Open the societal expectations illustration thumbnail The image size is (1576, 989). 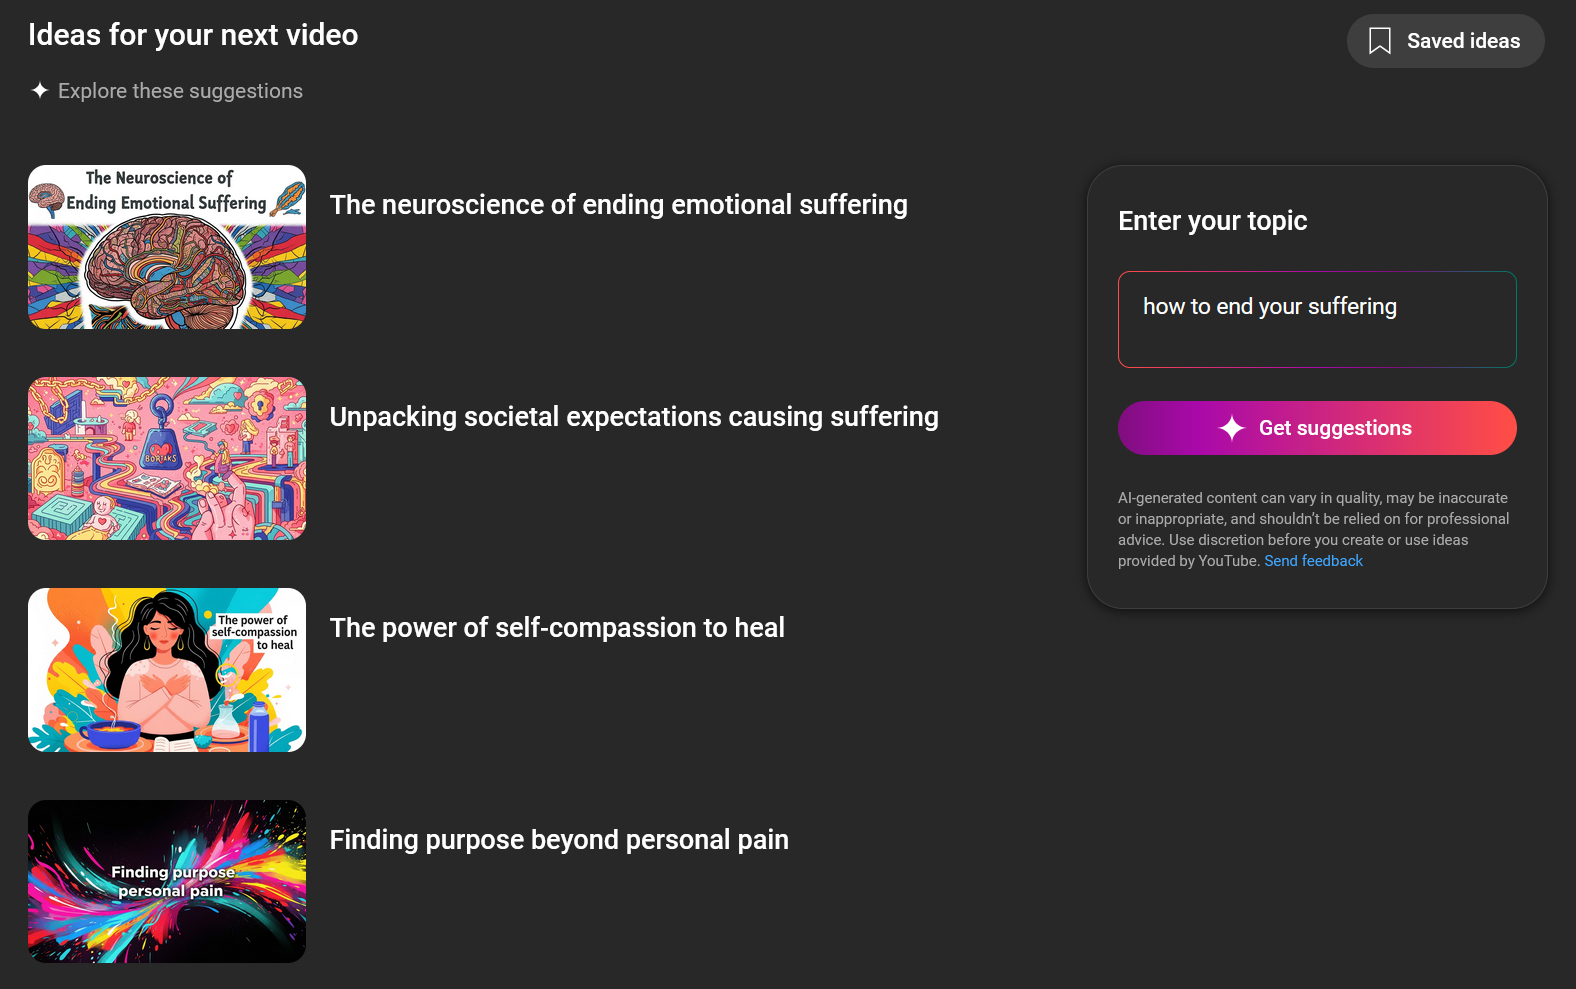coord(167,458)
